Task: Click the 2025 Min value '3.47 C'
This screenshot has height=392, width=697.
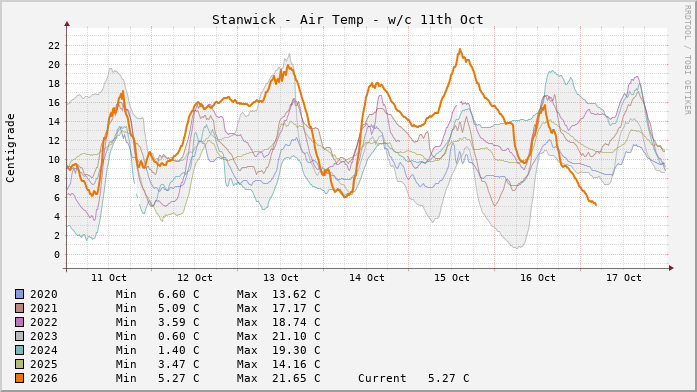Action: pos(179,364)
